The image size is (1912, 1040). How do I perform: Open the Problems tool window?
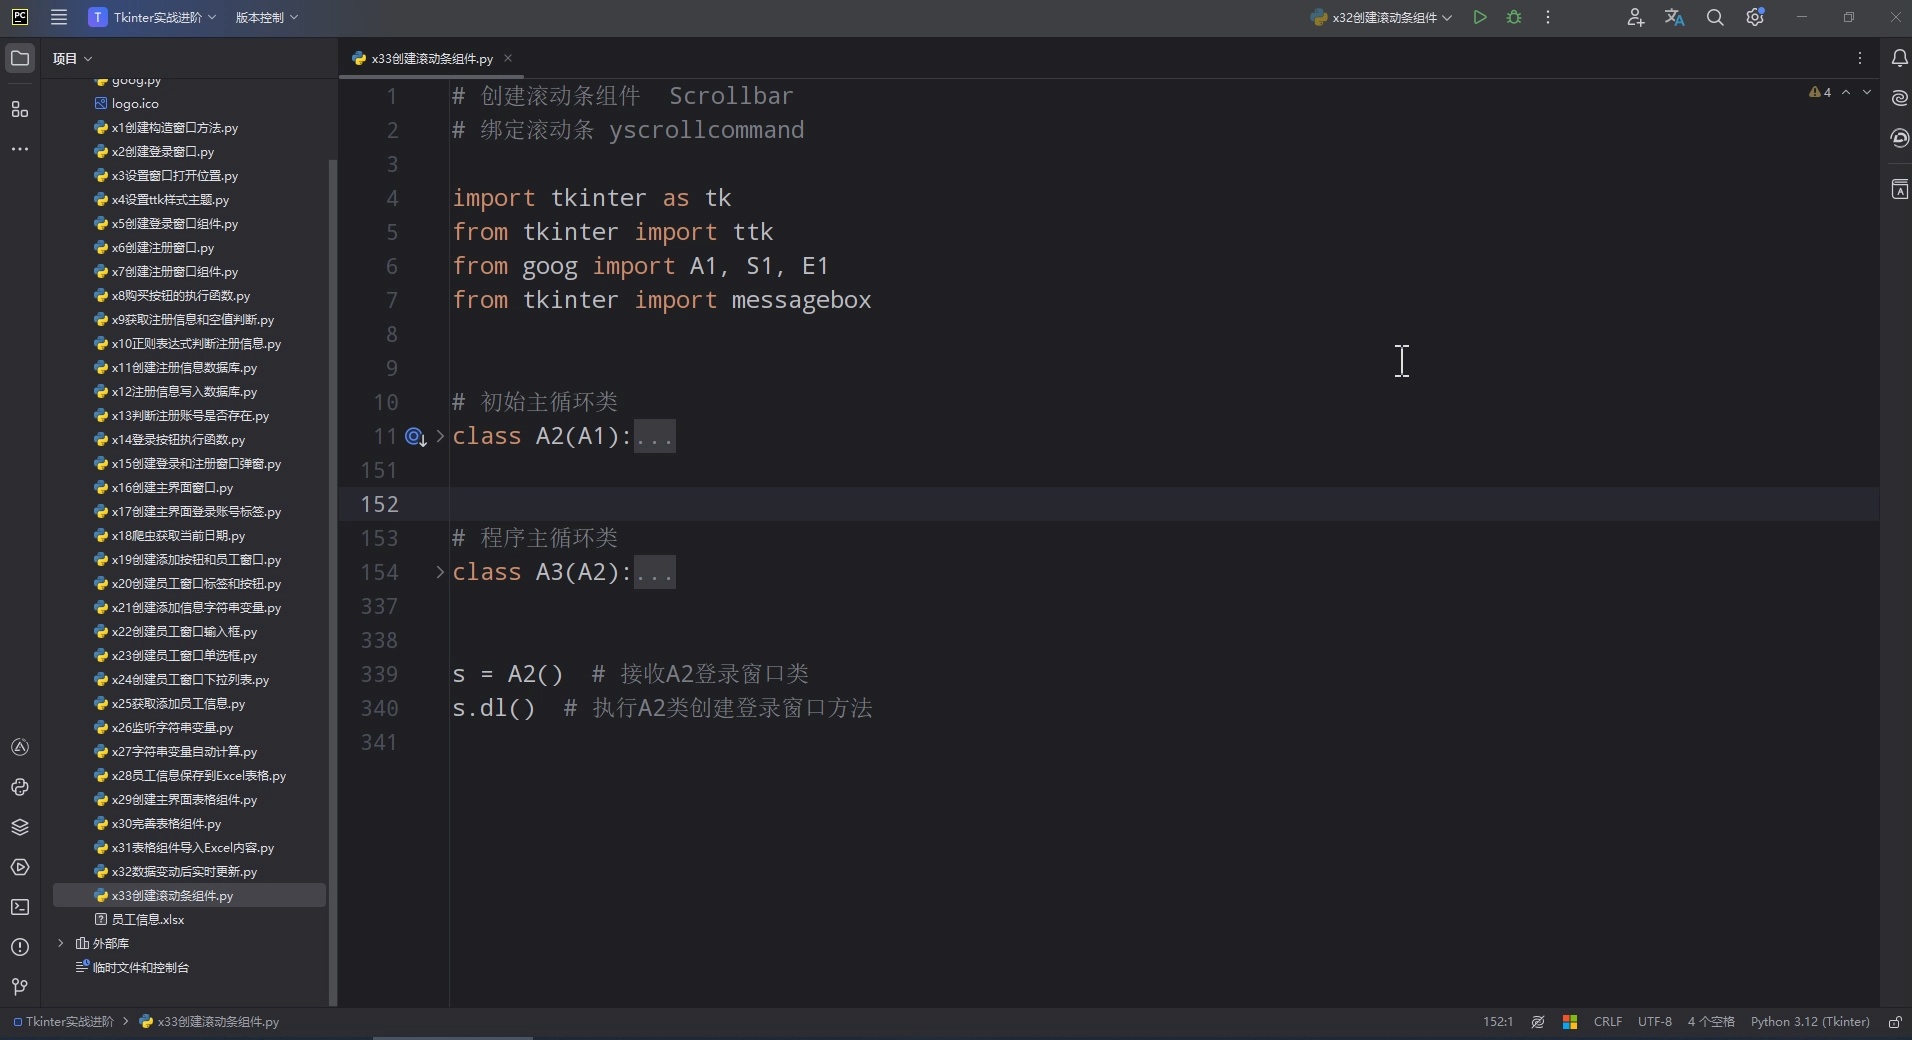20,946
